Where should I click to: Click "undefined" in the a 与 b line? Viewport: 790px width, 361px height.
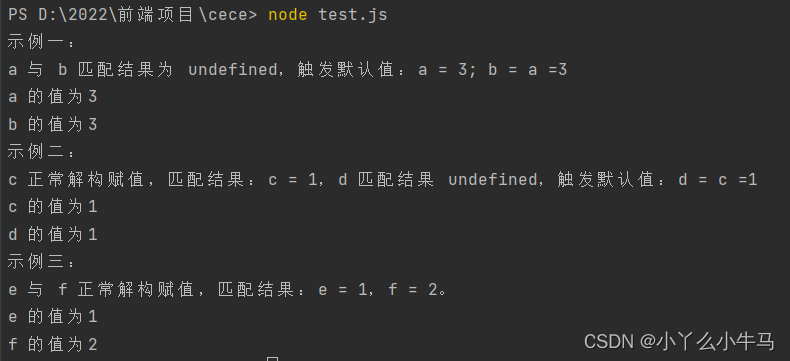232,69
